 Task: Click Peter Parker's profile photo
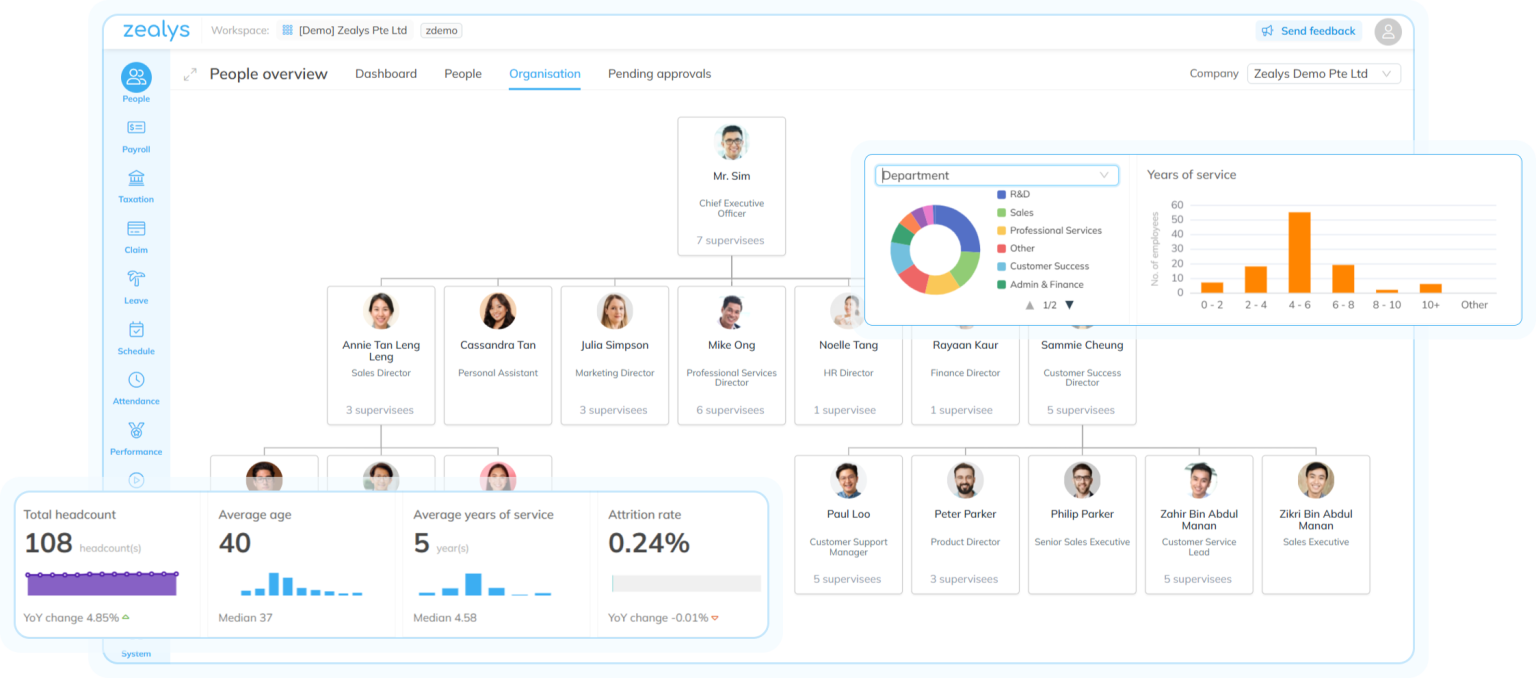965,480
